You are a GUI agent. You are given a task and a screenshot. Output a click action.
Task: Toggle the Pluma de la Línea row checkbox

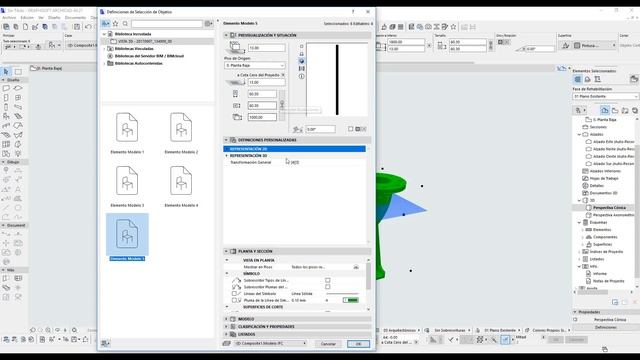click(x=234, y=300)
